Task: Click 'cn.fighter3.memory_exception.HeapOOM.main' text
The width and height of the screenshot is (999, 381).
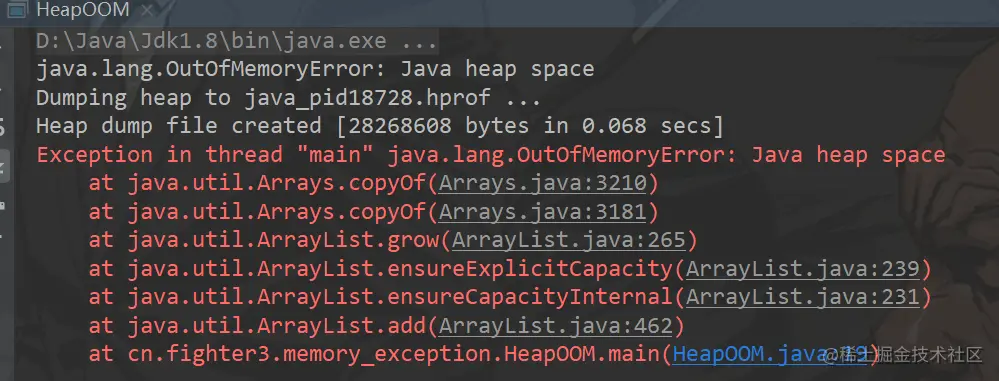Action: (x=394, y=354)
